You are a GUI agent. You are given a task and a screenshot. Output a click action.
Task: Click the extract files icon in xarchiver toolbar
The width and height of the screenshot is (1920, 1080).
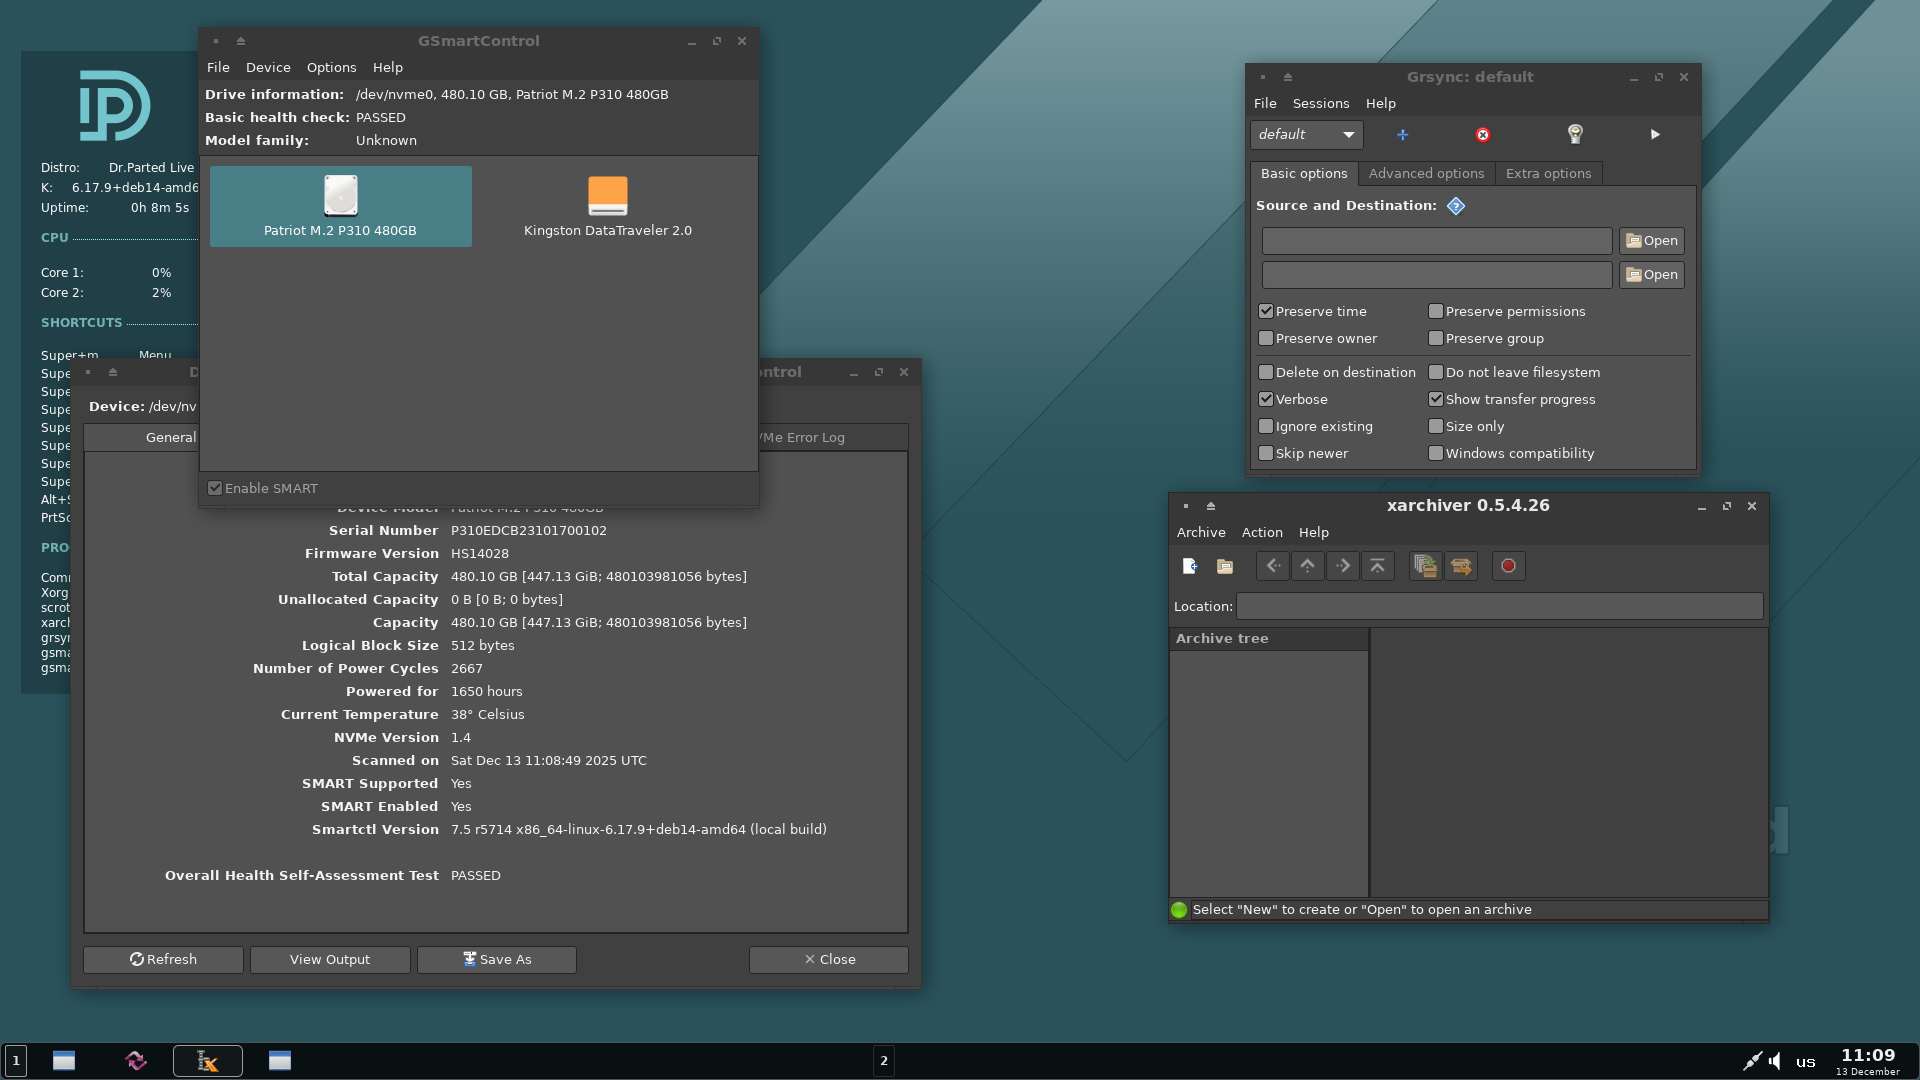coord(1461,566)
